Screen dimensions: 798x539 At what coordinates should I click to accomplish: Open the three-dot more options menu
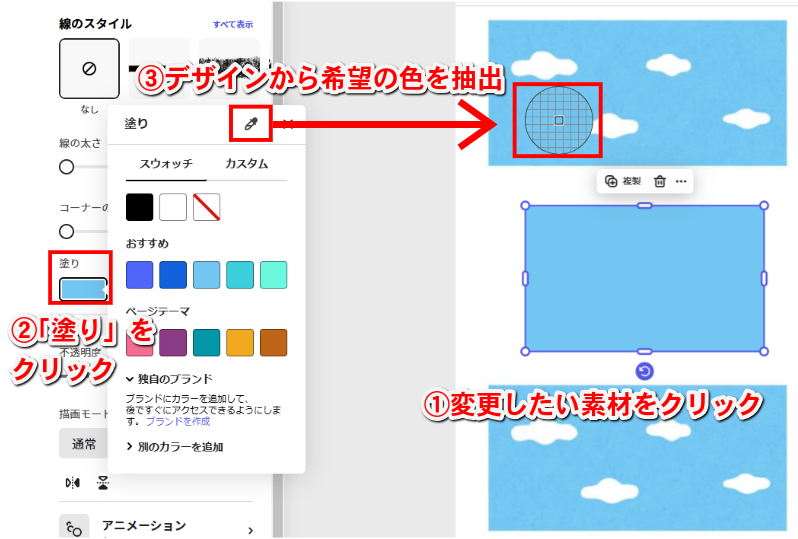[681, 181]
